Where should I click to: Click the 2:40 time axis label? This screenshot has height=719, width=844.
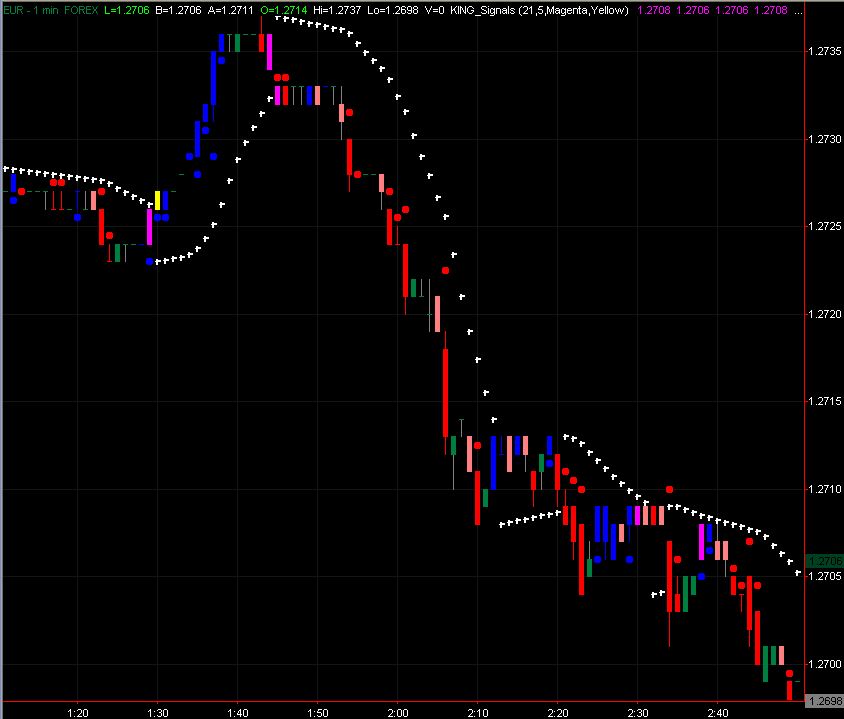(x=718, y=713)
